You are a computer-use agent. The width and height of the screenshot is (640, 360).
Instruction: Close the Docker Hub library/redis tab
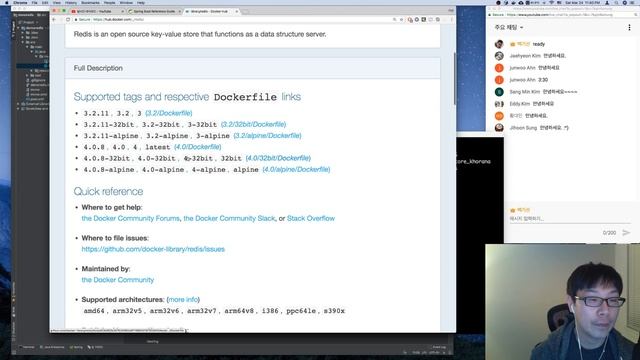(236, 11)
